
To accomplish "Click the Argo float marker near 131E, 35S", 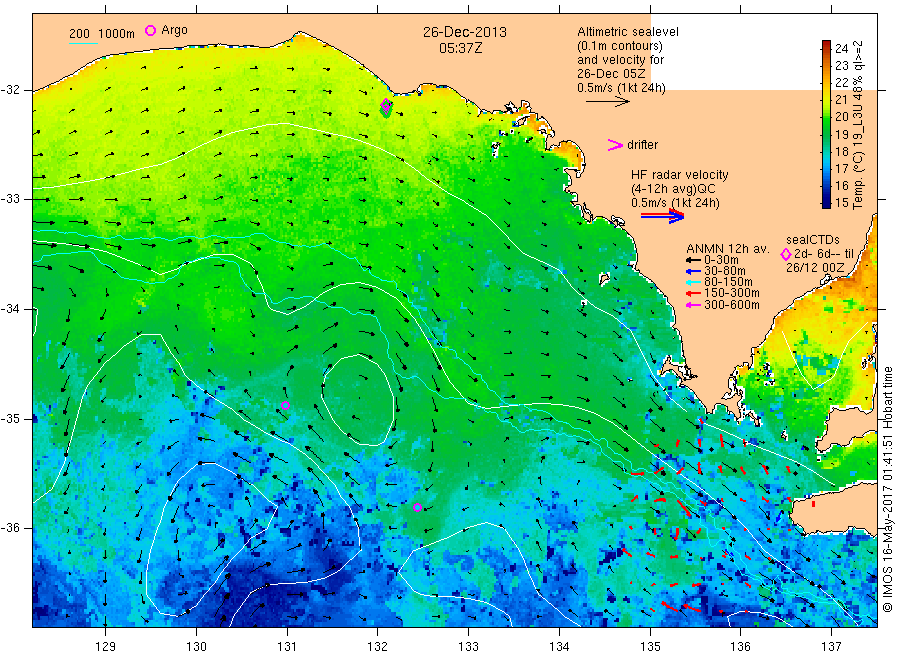I will pos(285,405).
